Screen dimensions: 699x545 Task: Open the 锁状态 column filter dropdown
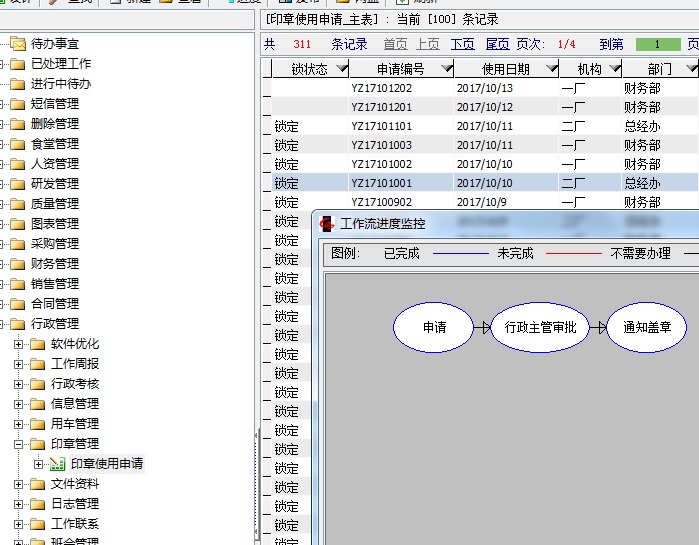click(x=342, y=69)
